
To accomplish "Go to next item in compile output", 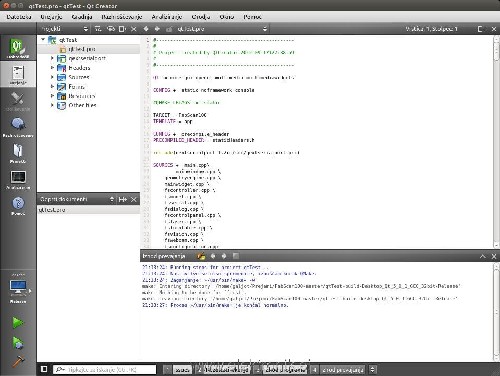I will pyautogui.click(x=224, y=256).
